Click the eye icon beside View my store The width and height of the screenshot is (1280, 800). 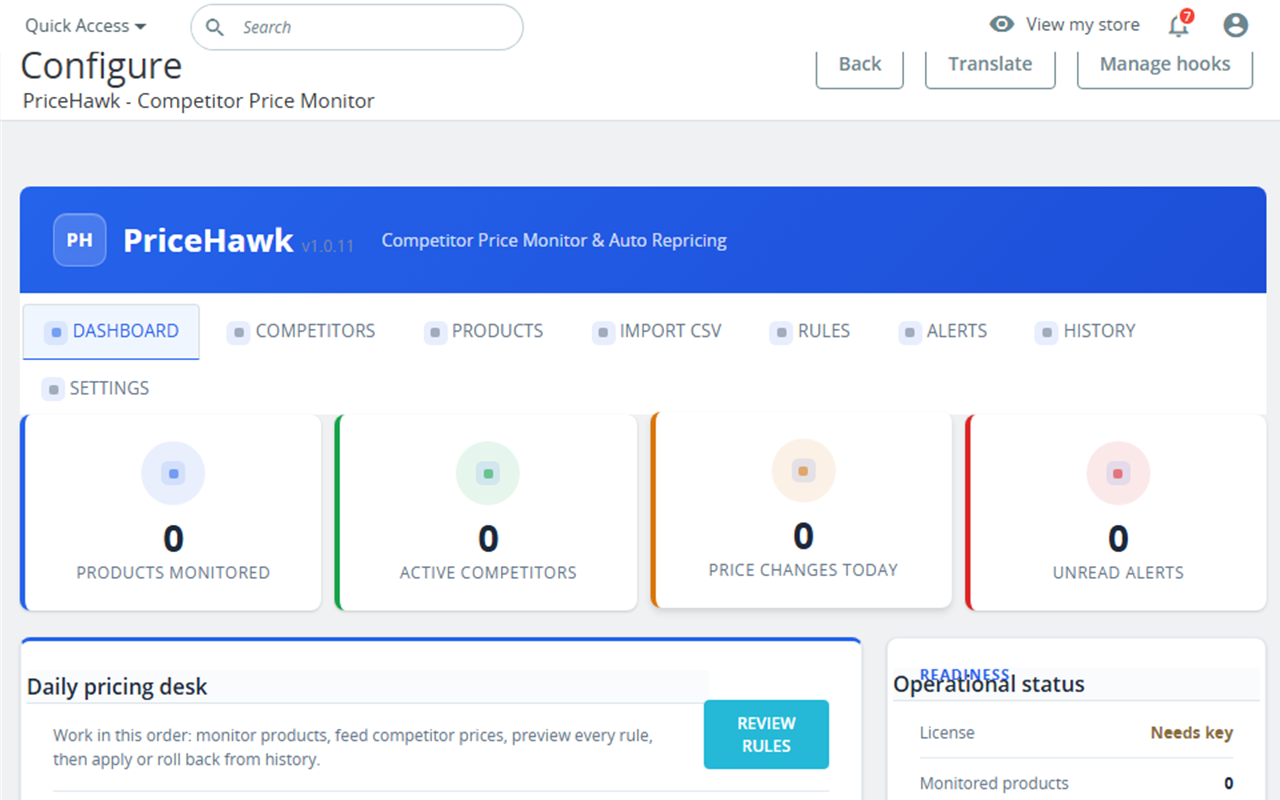click(x=1001, y=24)
